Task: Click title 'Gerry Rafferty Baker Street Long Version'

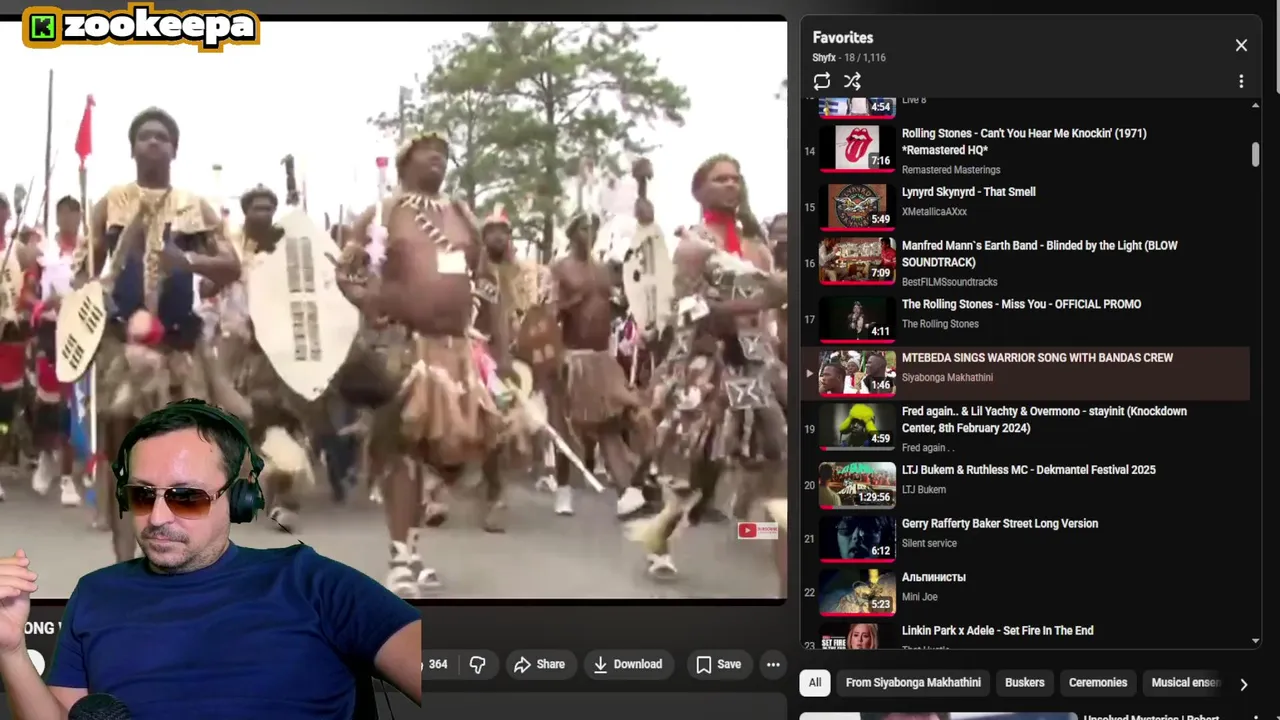Action: (999, 523)
